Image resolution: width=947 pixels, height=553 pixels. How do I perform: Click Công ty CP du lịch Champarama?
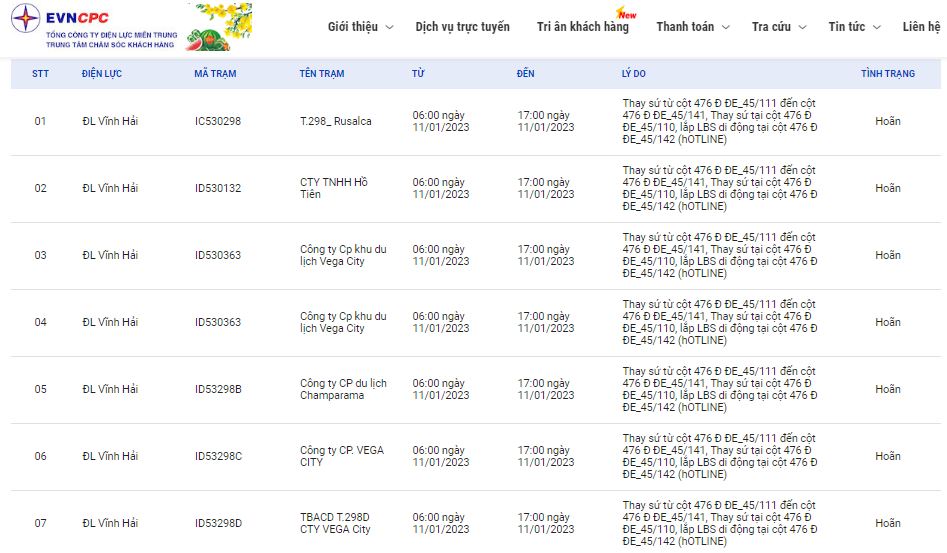pyautogui.click(x=343, y=389)
